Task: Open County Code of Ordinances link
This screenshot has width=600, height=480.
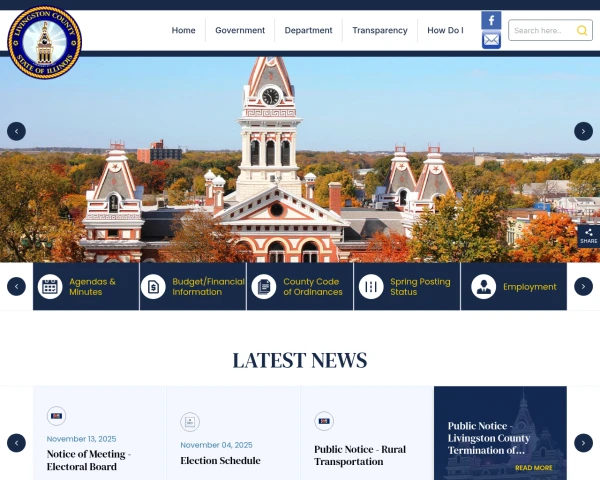Action: tap(313, 287)
